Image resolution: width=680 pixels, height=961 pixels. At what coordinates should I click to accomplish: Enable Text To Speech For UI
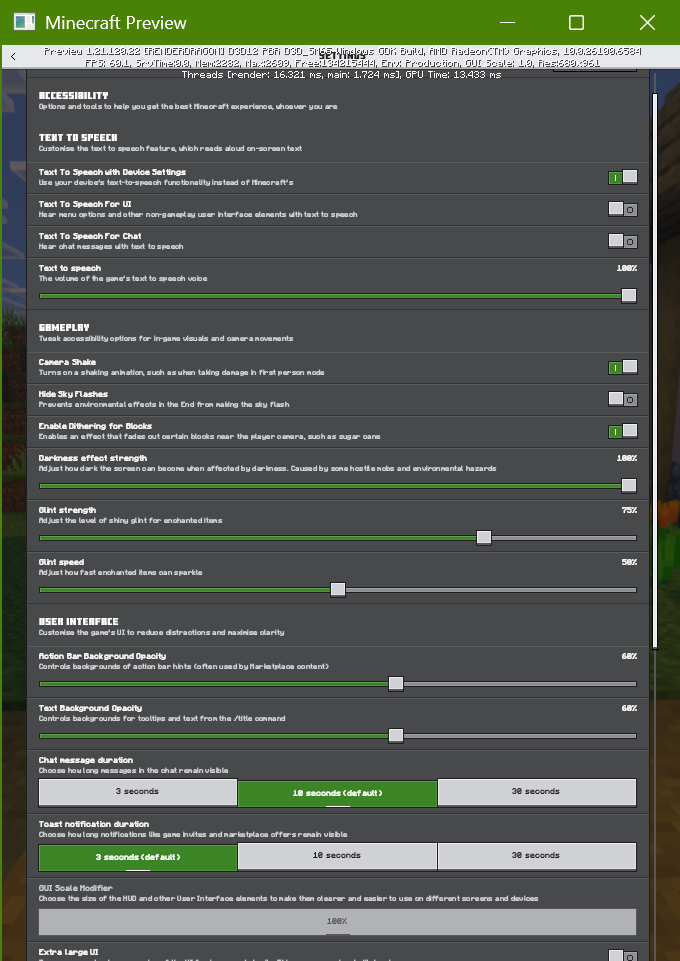tap(622, 210)
